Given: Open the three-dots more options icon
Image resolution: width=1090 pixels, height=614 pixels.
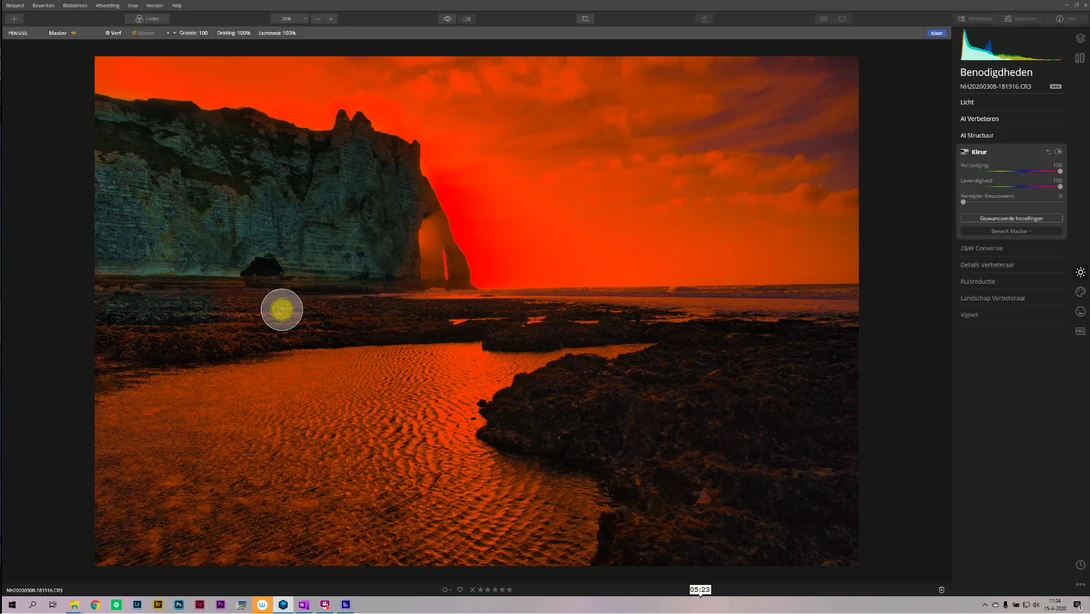Looking at the screenshot, I should click(1080, 585).
